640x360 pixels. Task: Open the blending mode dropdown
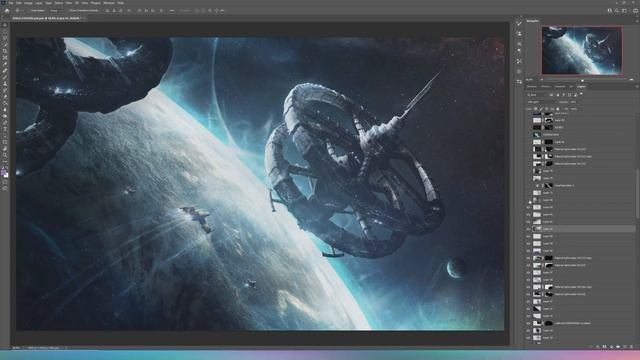coord(542,102)
